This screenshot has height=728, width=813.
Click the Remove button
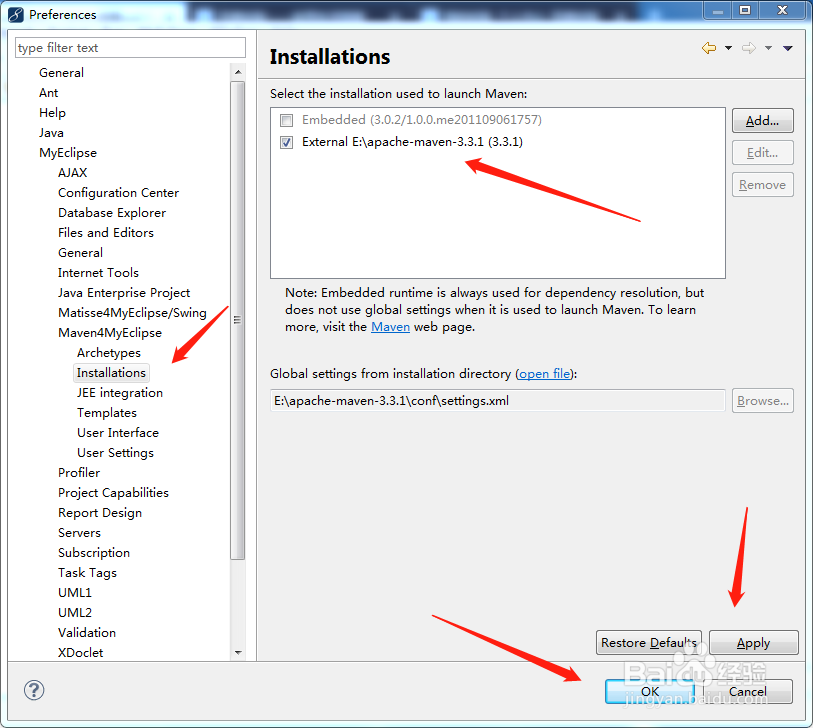(763, 185)
